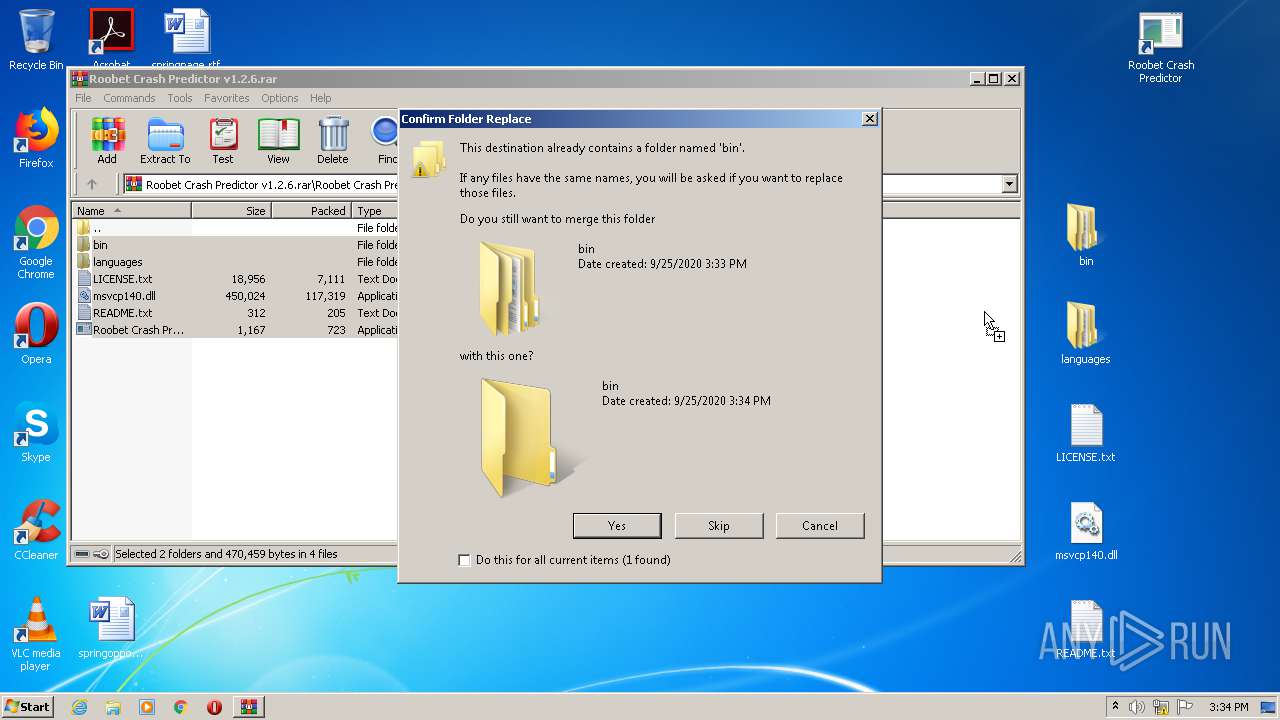Open Chrome from the taskbar

tap(181, 707)
